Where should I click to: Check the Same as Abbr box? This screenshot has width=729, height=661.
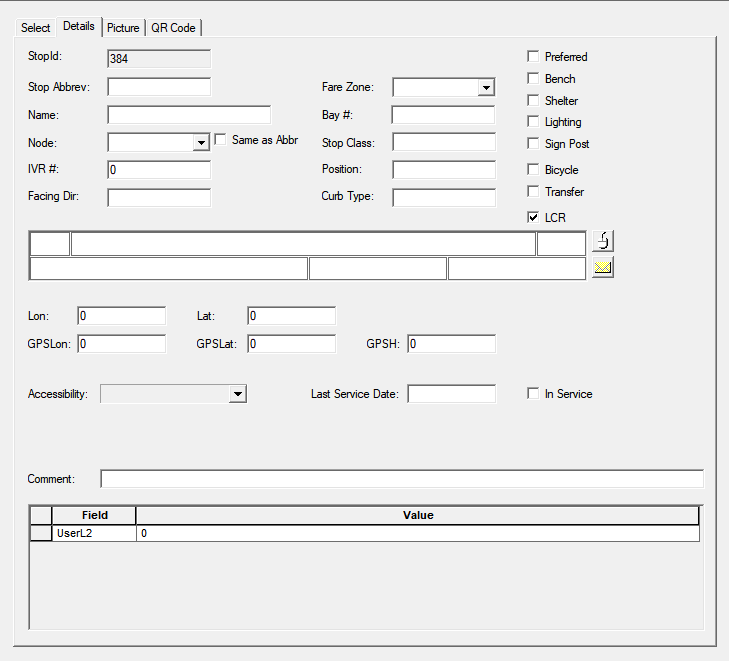(220, 139)
